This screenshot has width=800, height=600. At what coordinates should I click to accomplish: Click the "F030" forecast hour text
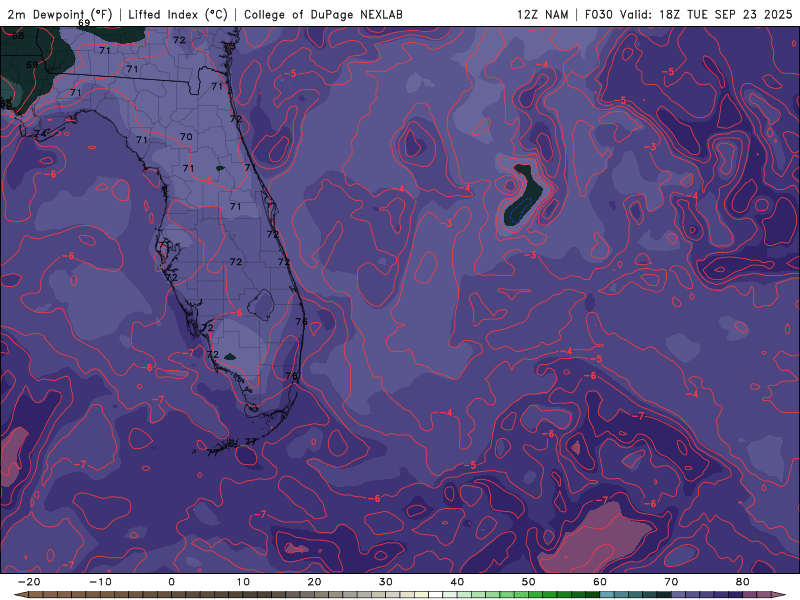[598, 14]
